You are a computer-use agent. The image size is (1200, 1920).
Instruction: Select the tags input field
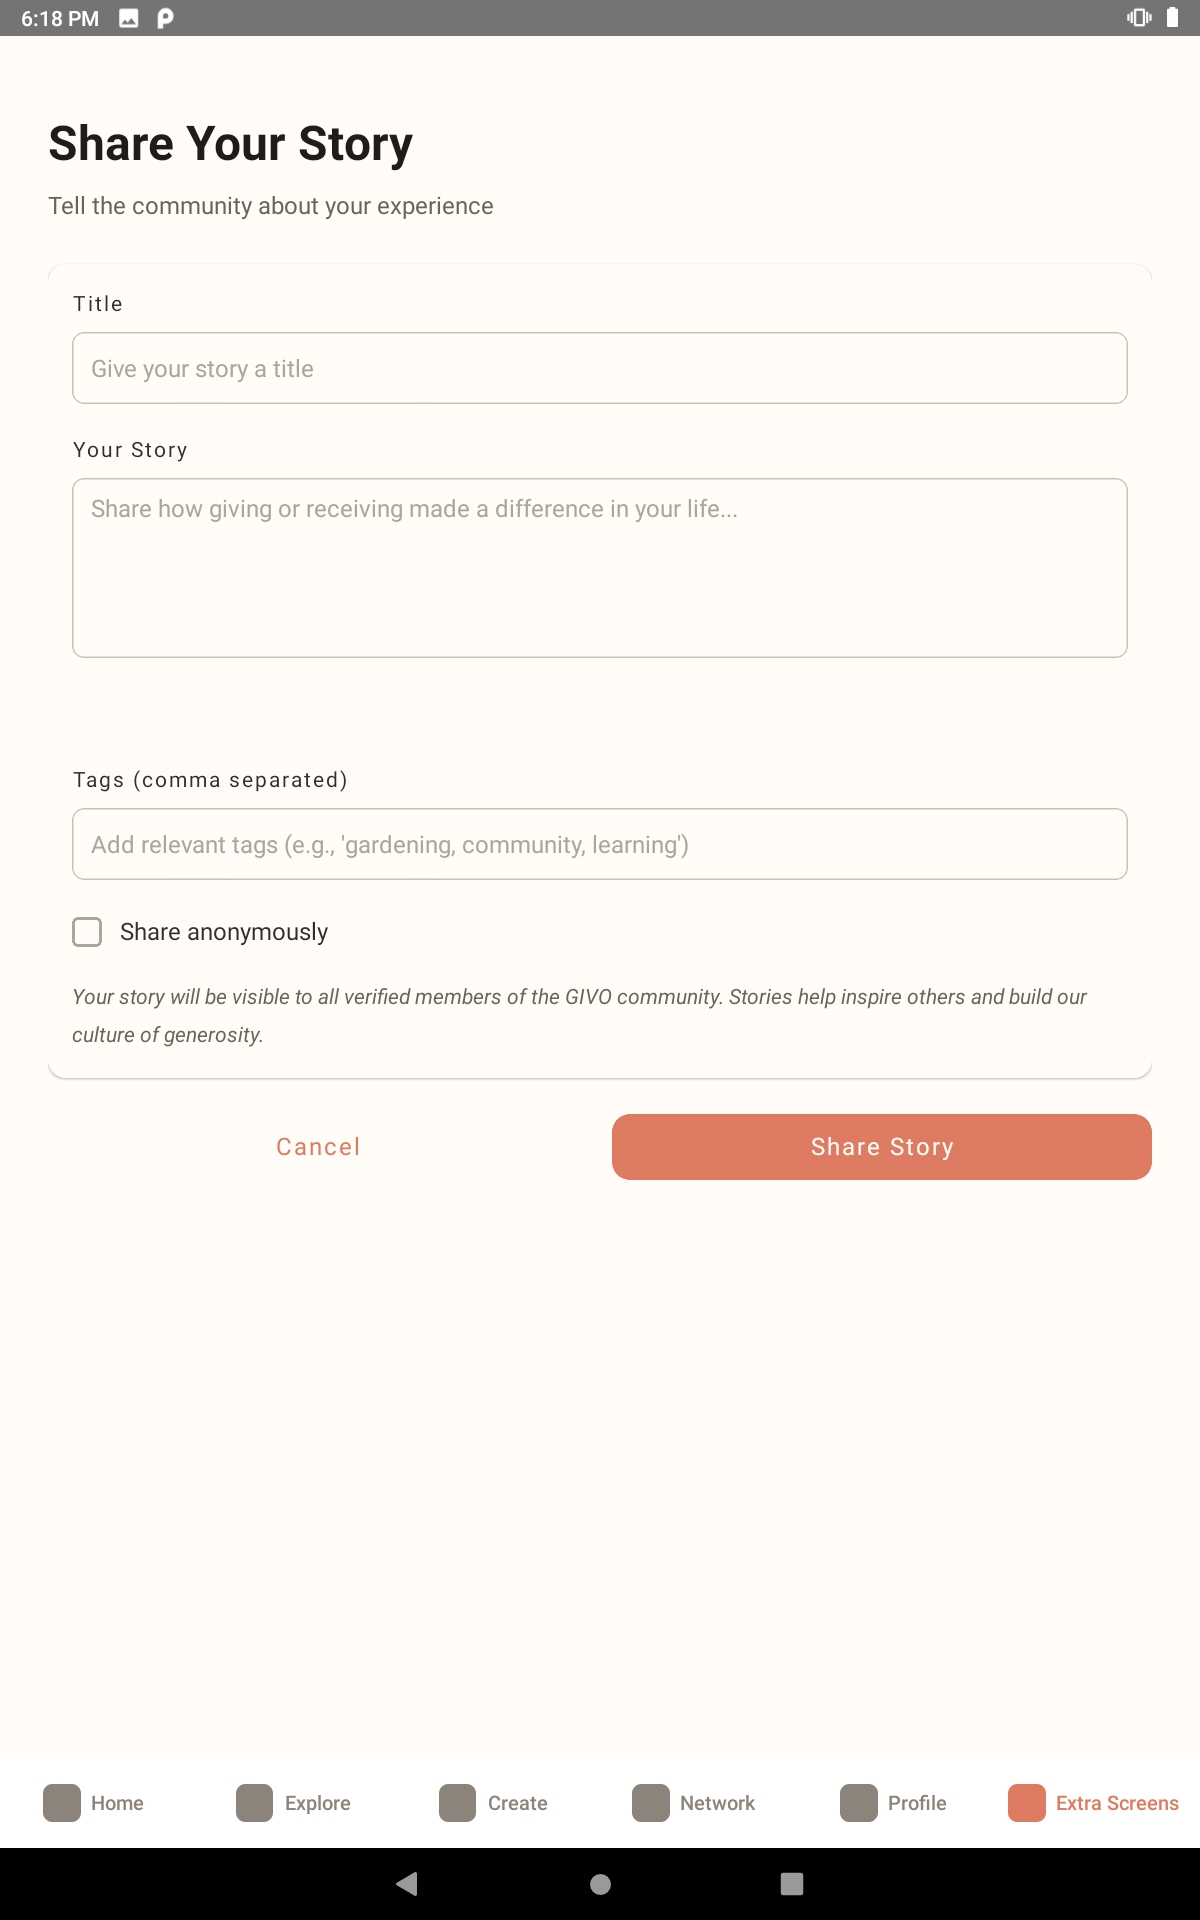click(x=600, y=844)
